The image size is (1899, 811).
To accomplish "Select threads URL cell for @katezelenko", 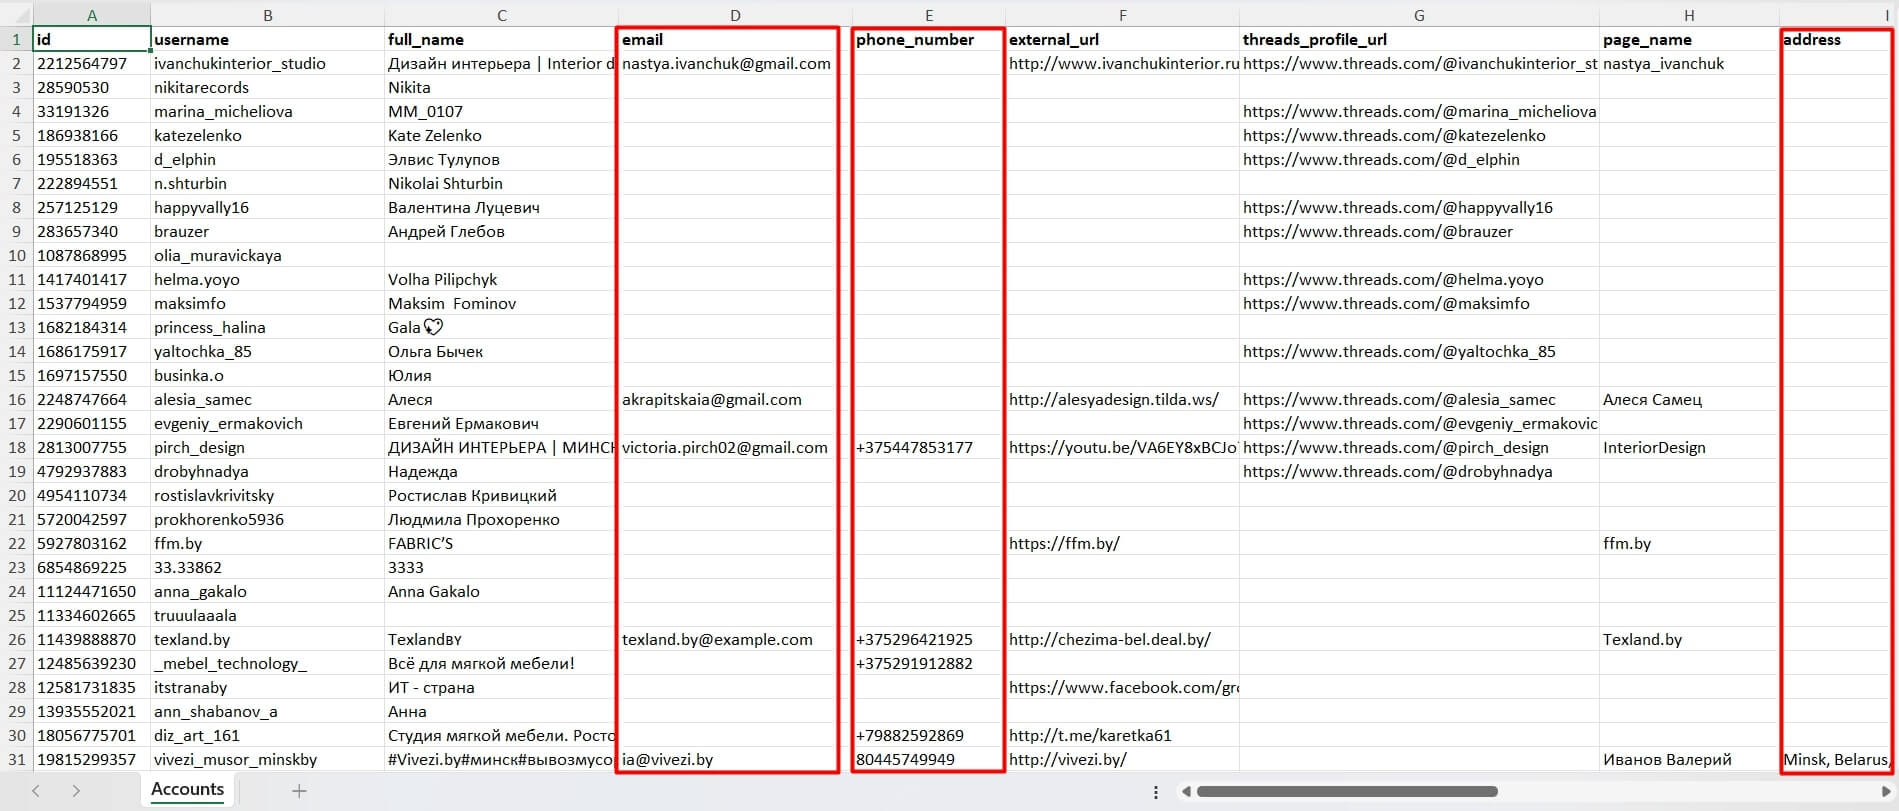I will [1419, 135].
